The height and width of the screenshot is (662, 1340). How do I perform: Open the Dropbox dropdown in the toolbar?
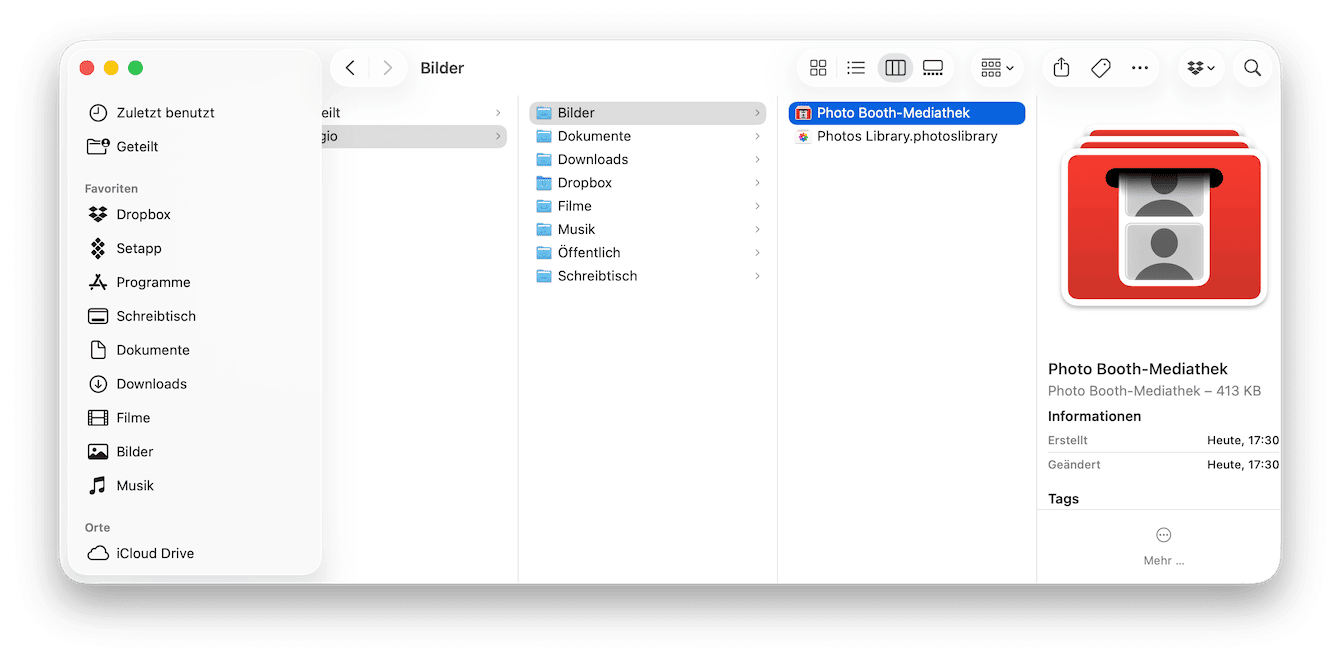pos(1201,67)
